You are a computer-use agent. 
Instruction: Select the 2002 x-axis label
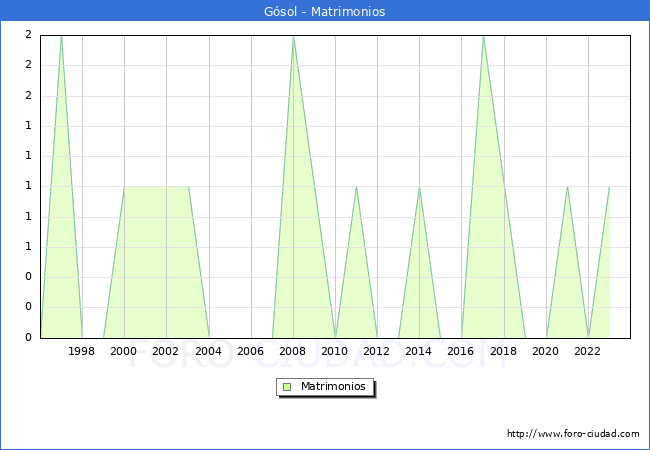pyautogui.click(x=165, y=351)
